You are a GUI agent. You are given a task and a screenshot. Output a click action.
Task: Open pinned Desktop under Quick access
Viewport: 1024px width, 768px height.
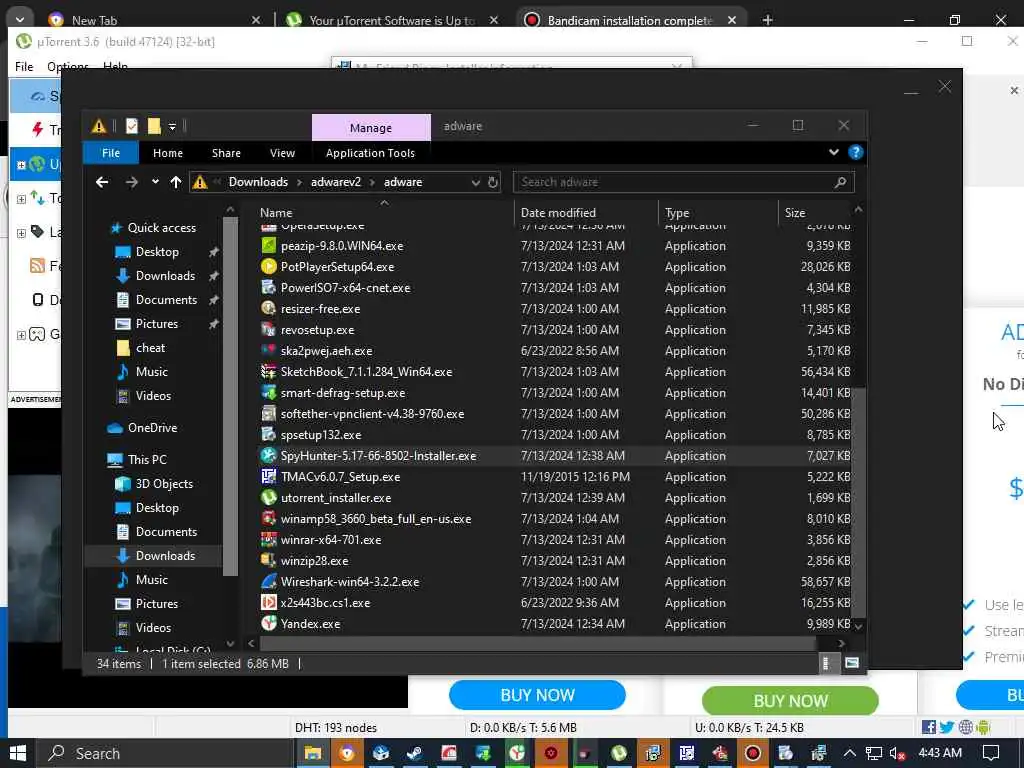(157, 251)
